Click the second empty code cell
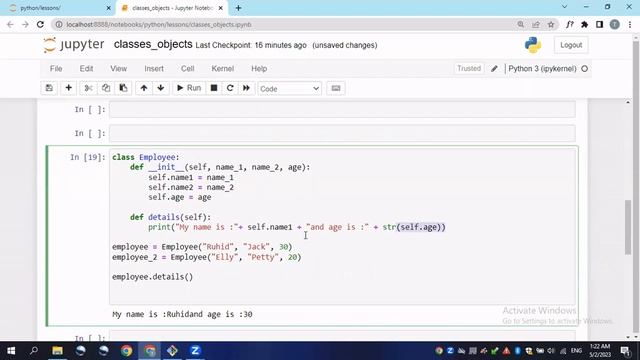 342,133
